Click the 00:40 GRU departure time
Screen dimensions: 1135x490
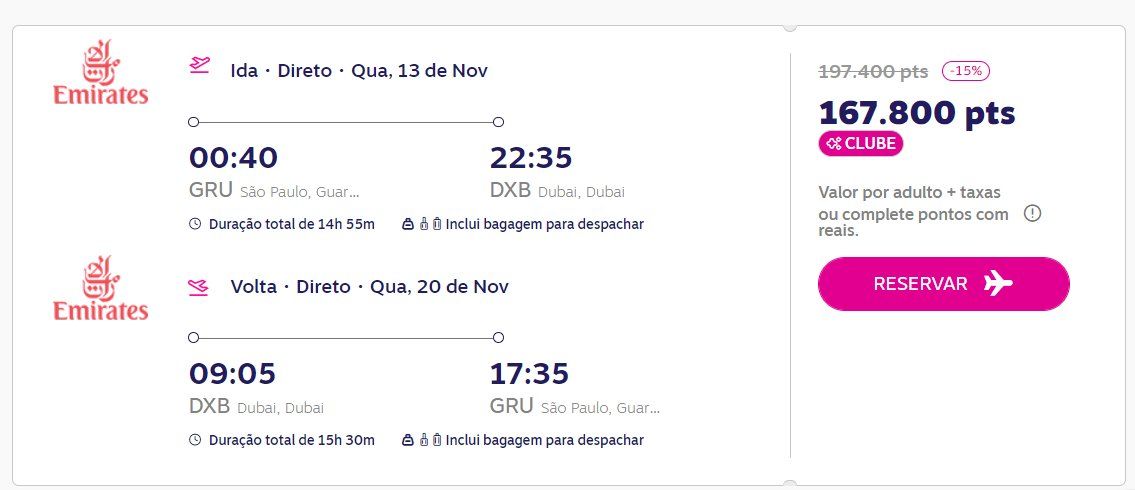tap(233, 158)
